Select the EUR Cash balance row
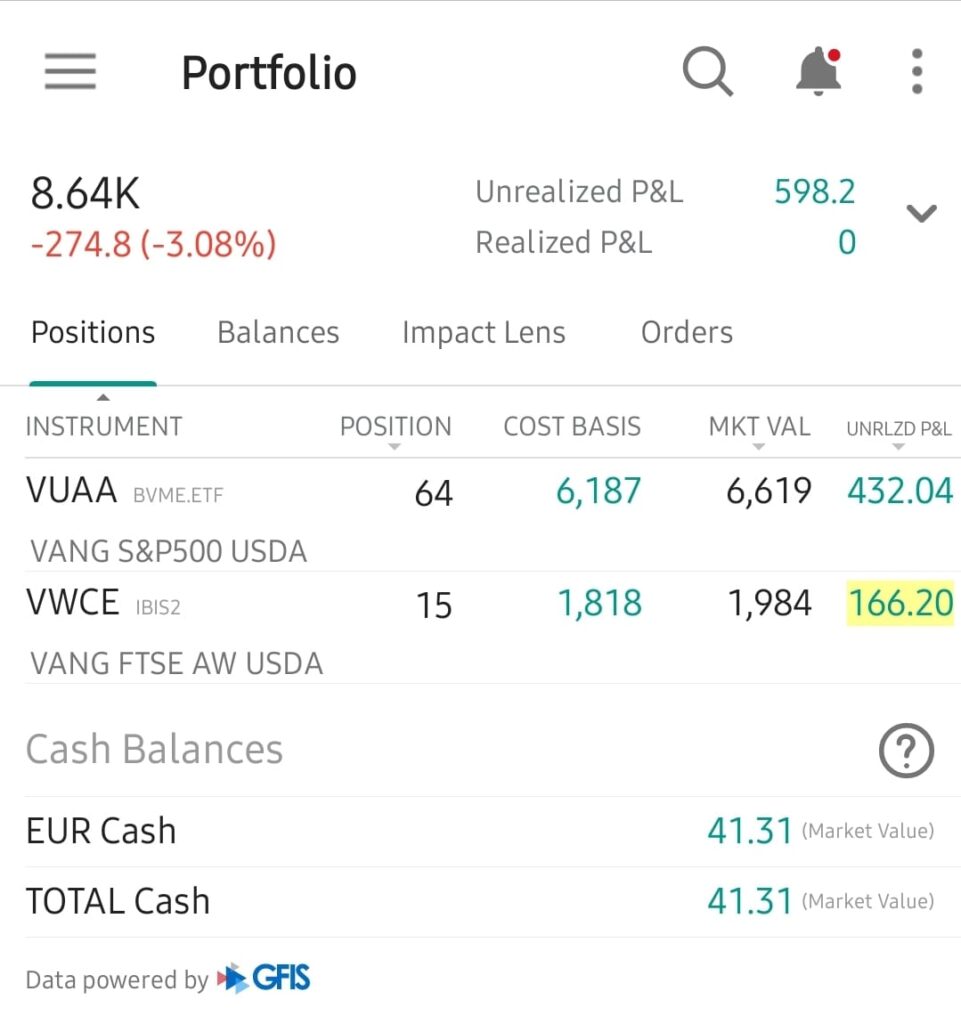 [x=480, y=831]
